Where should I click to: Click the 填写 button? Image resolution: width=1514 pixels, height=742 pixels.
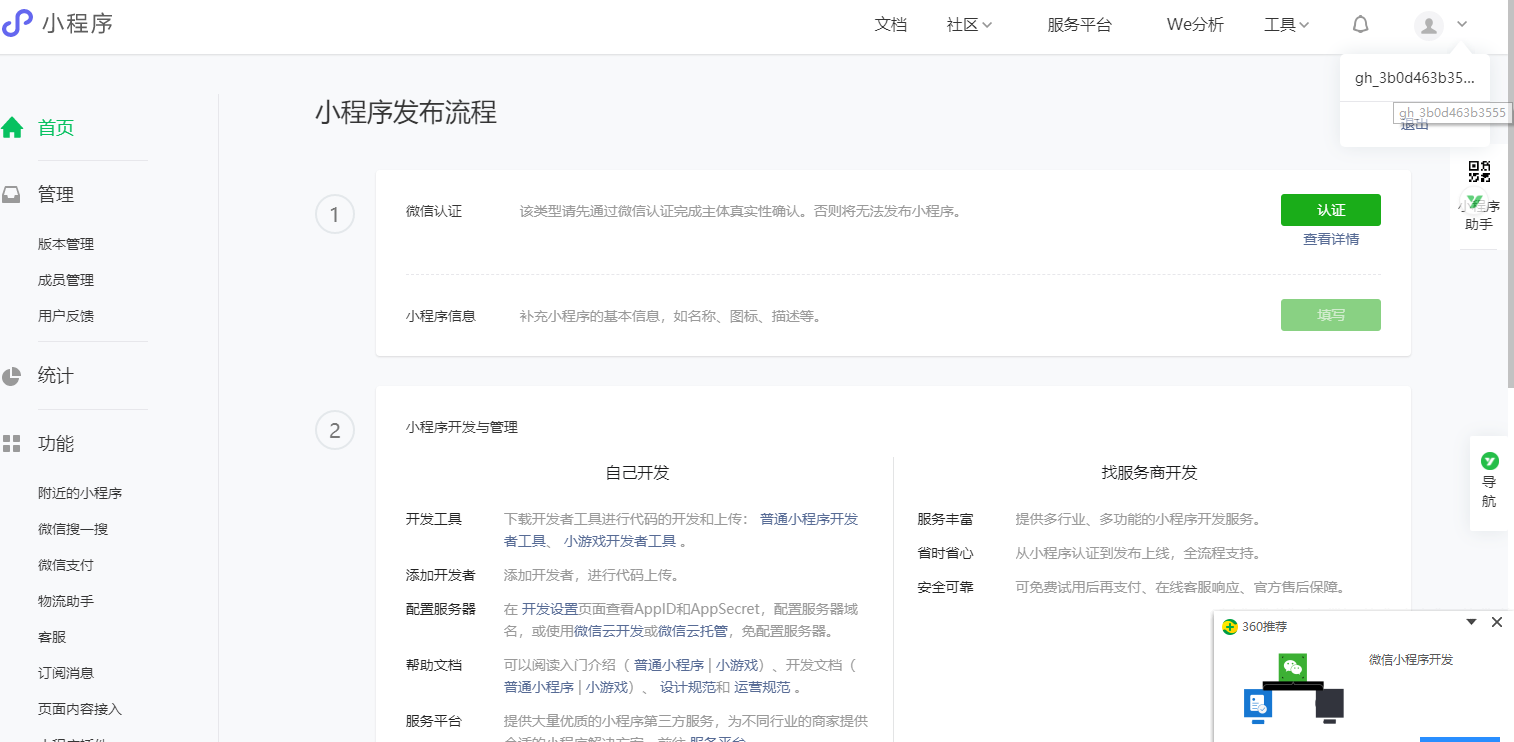tap(1331, 315)
